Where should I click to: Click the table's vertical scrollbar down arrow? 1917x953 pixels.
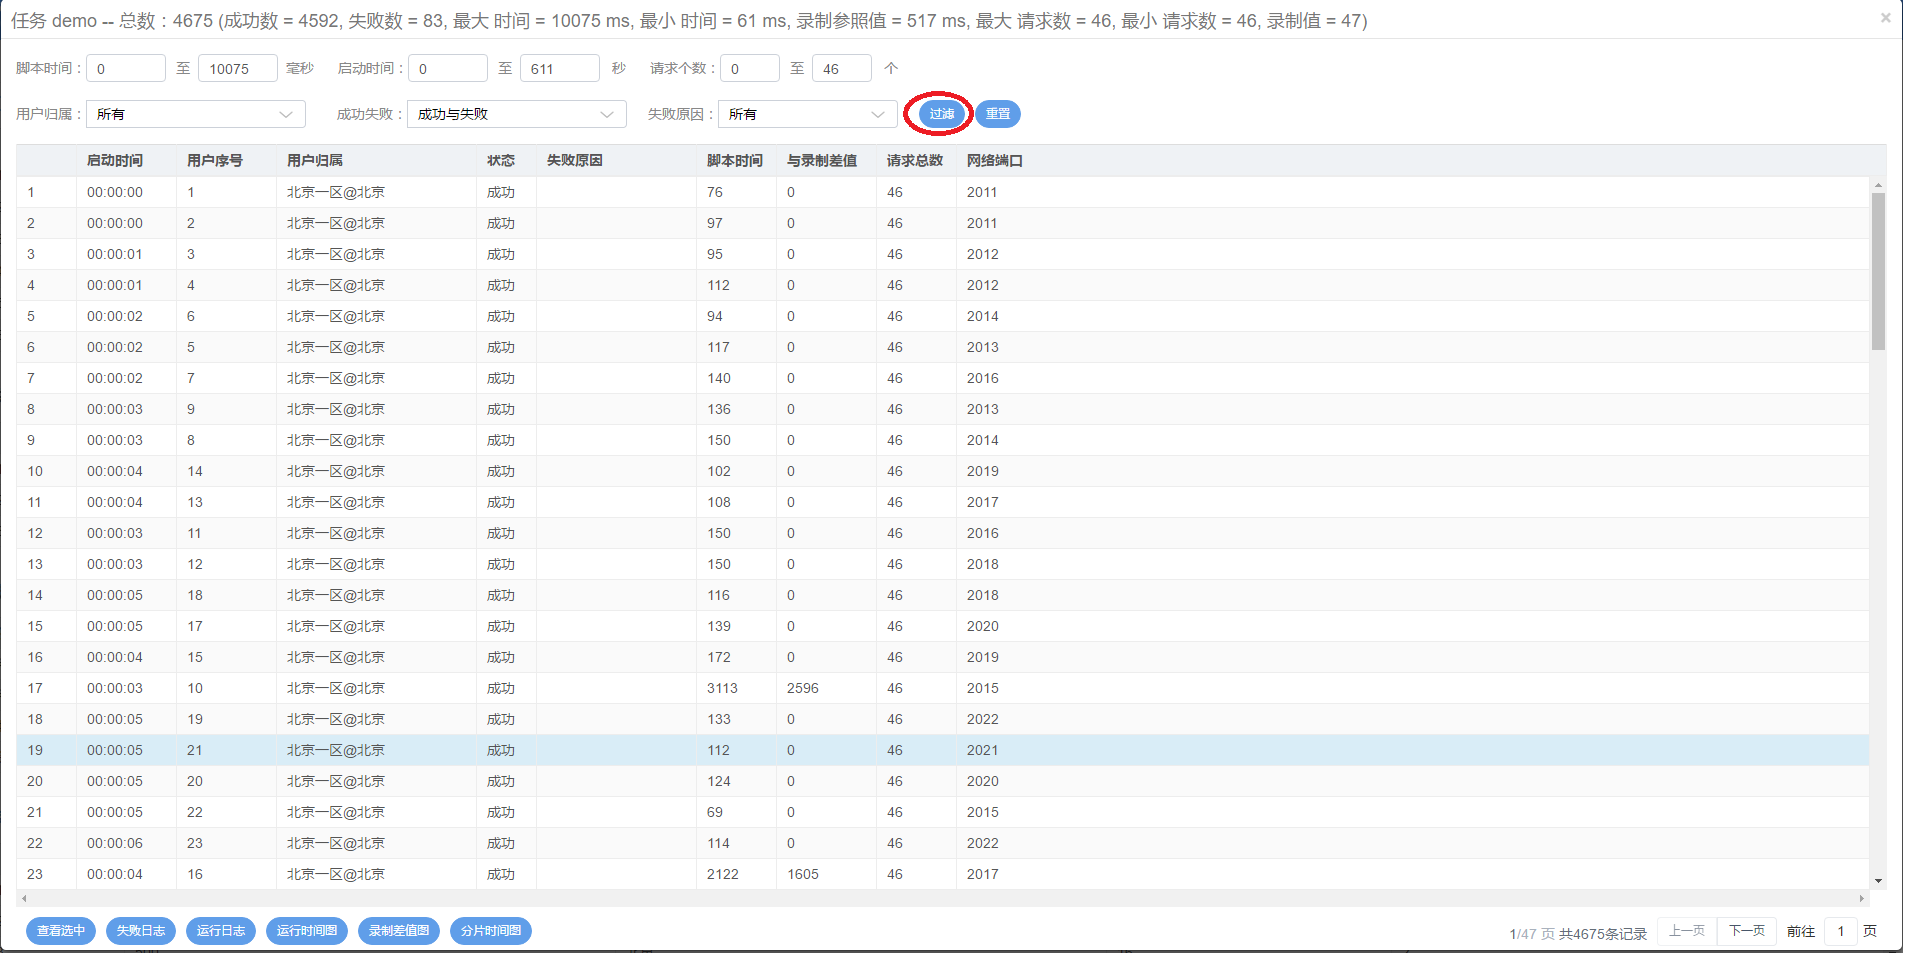[x=1878, y=881]
